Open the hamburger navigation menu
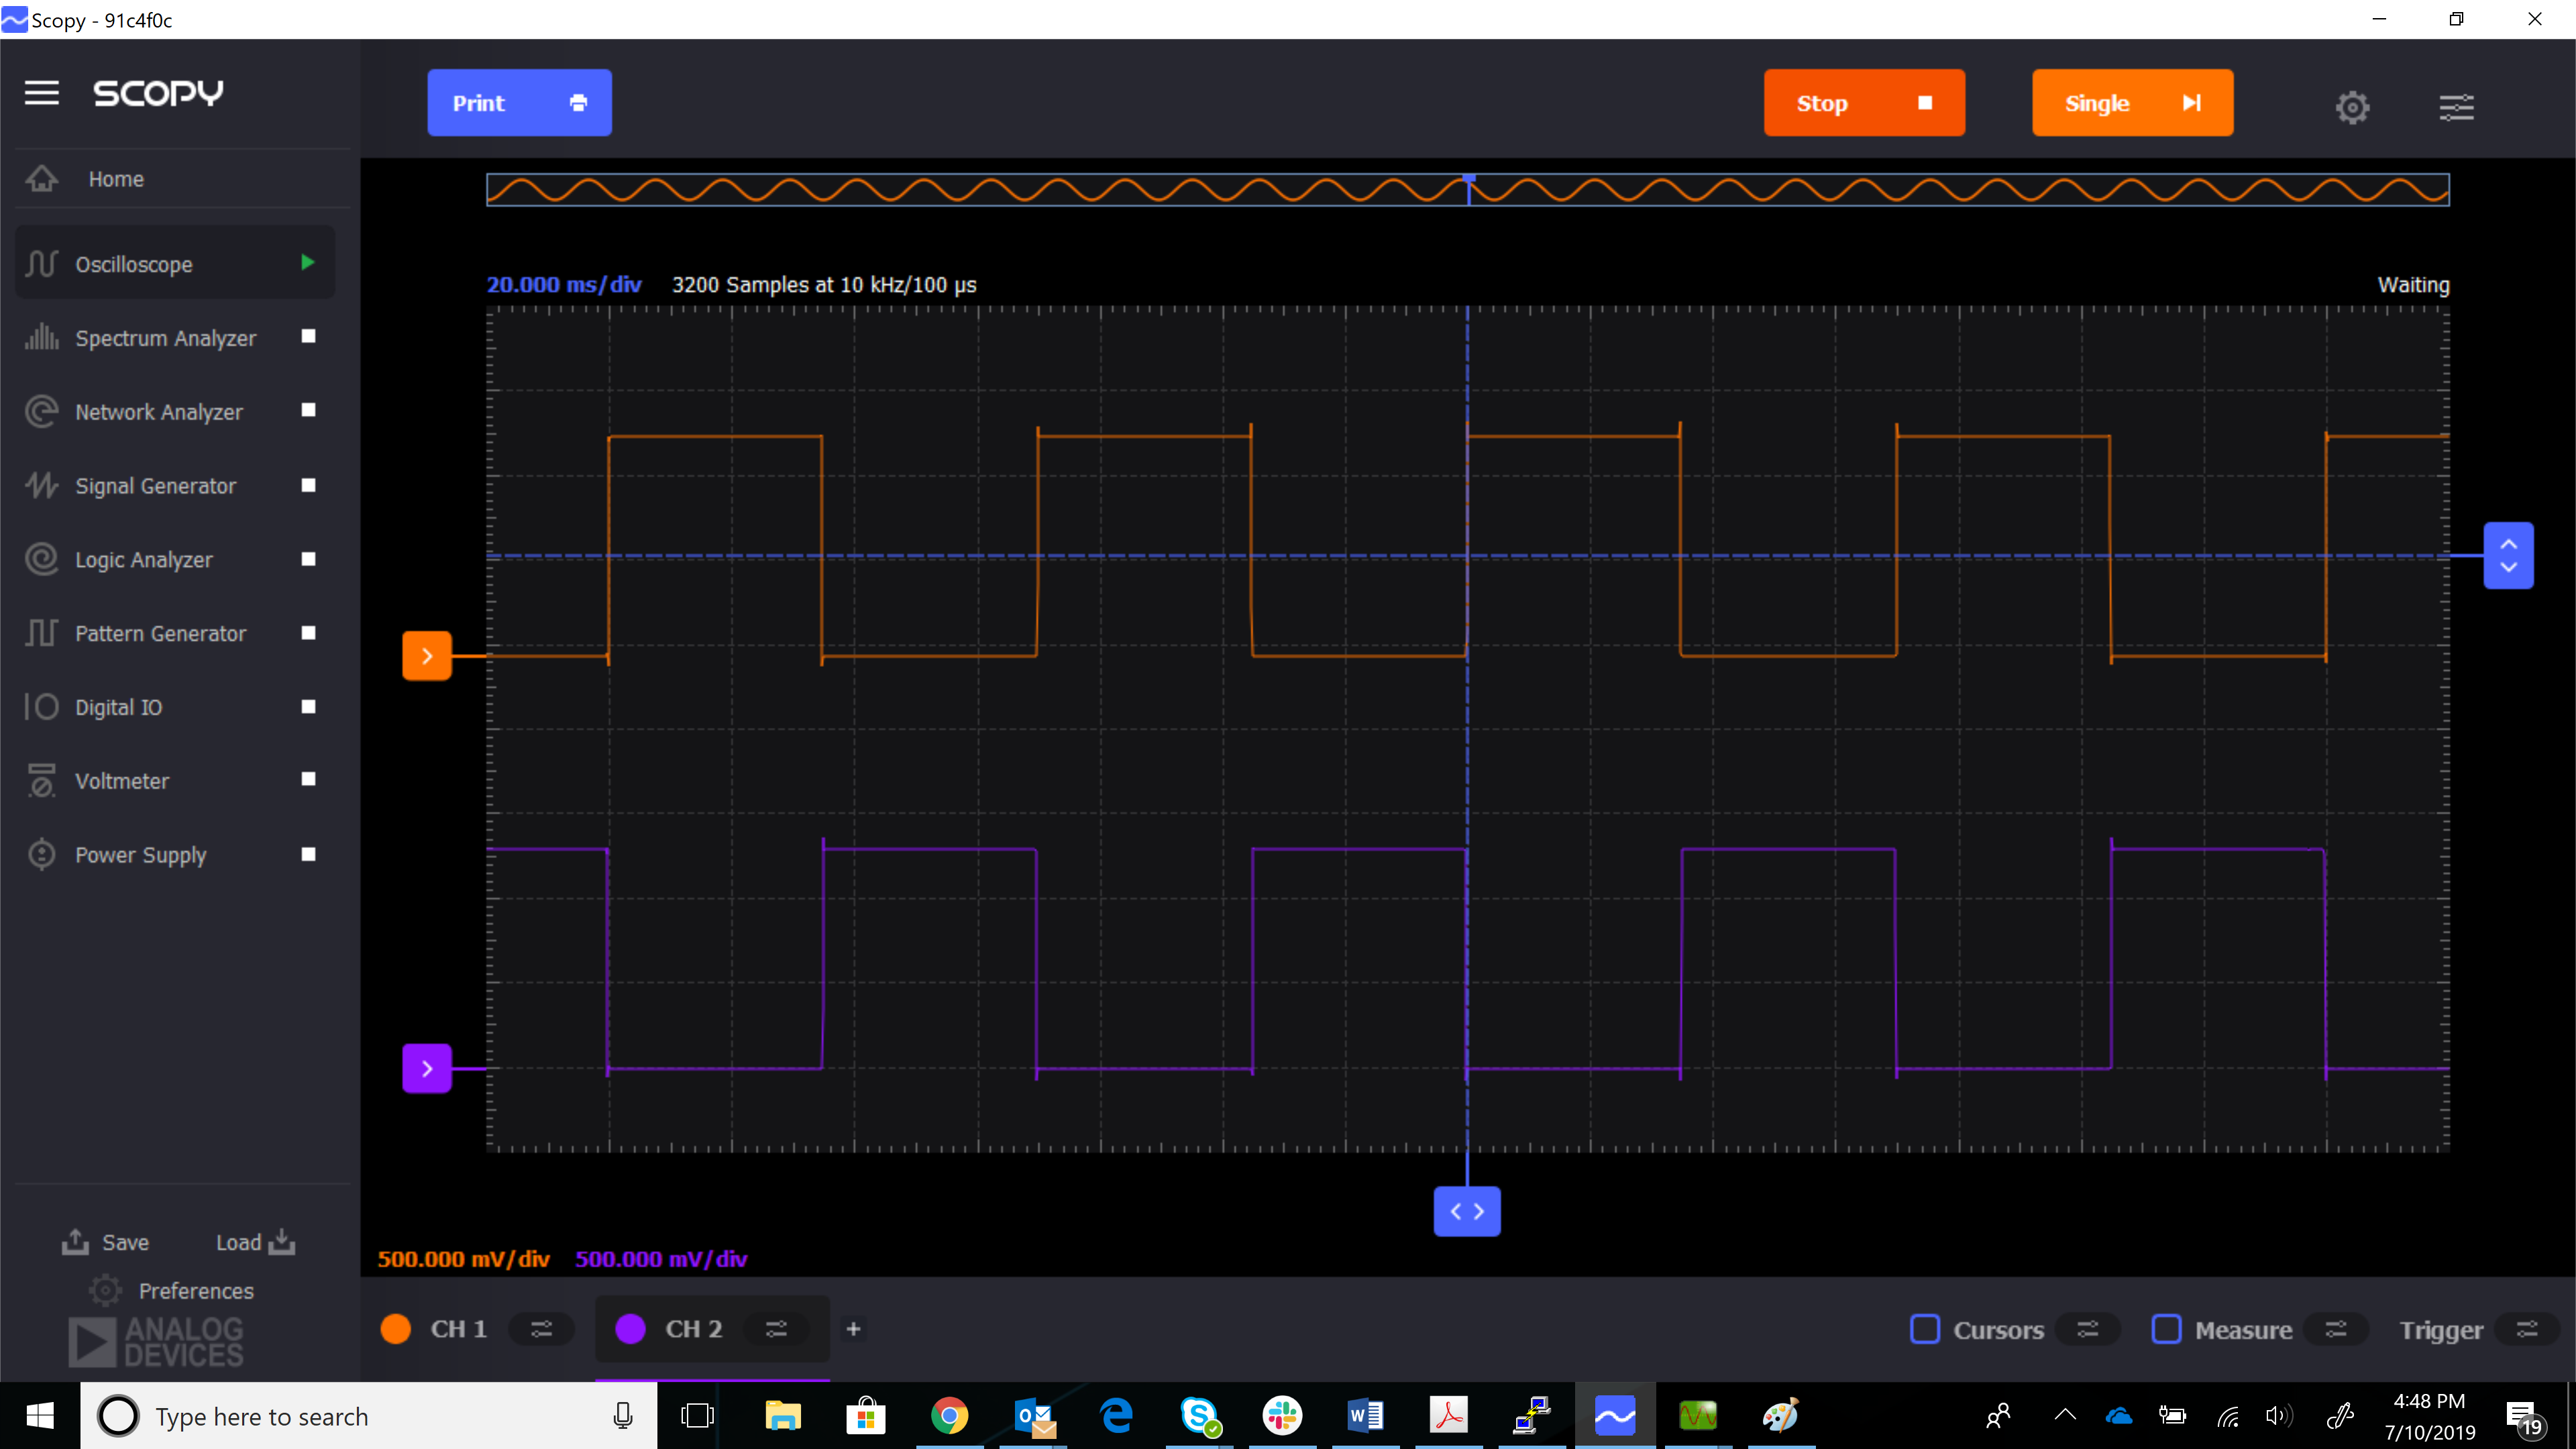 (41, 92)
